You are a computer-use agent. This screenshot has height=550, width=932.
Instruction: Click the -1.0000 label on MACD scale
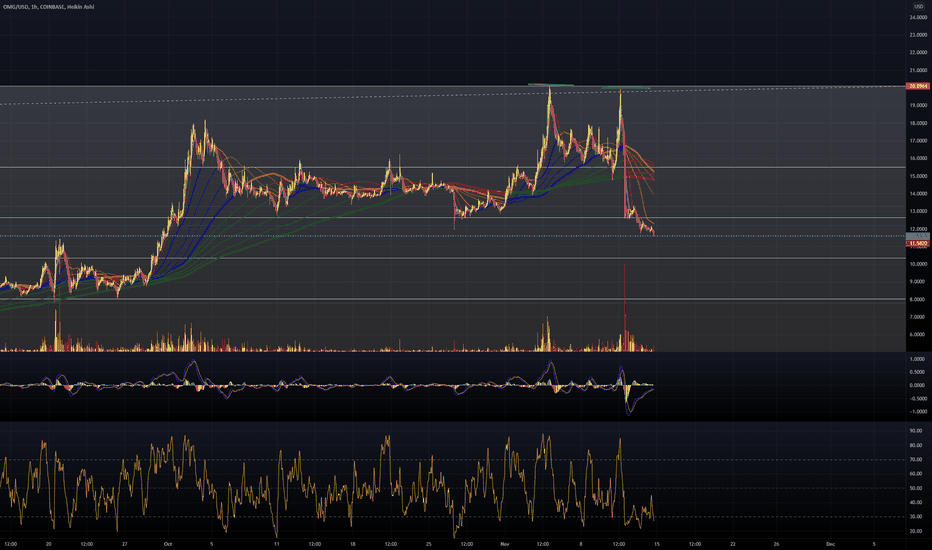pos(917,411)
